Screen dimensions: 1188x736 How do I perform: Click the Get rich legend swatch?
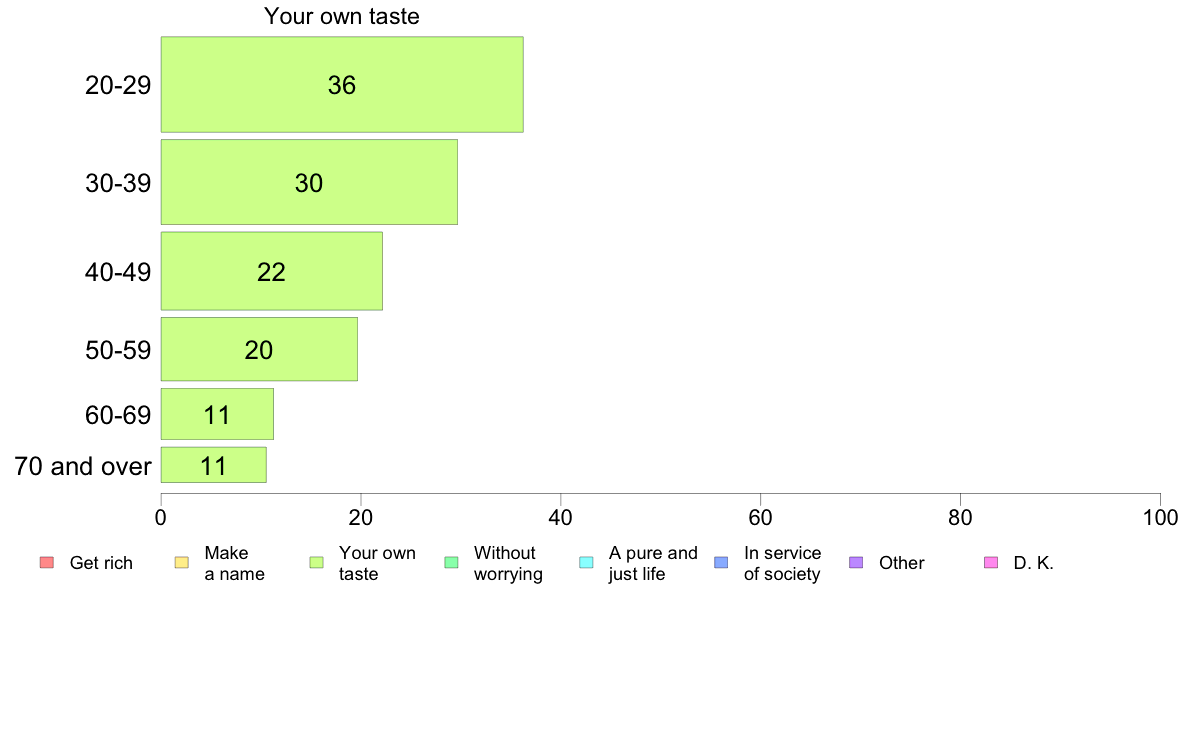point(47,562)
